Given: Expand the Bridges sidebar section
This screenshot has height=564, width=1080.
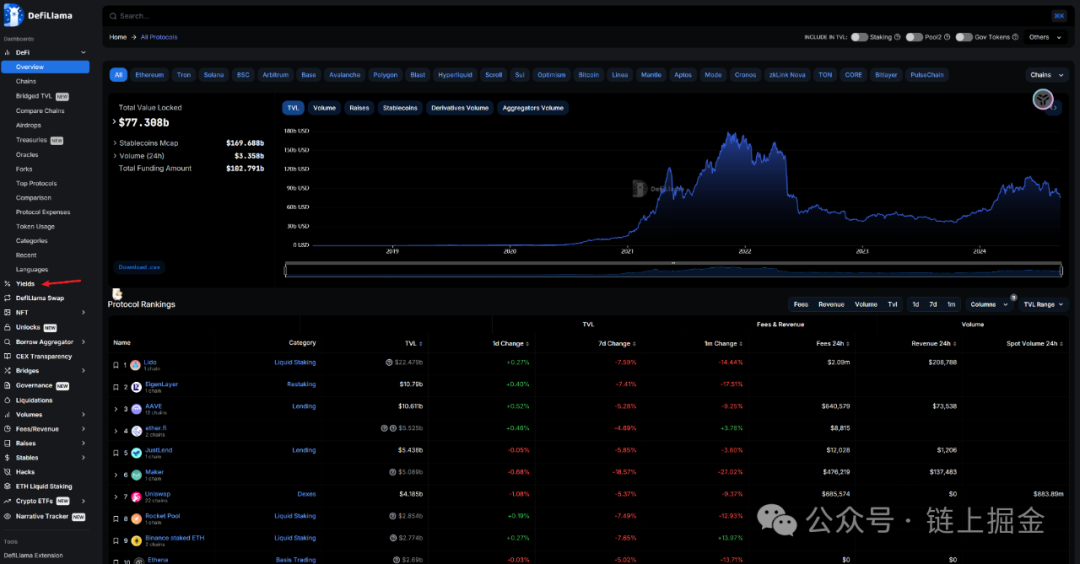Looking at the screenshot, I should pos(84,370).
